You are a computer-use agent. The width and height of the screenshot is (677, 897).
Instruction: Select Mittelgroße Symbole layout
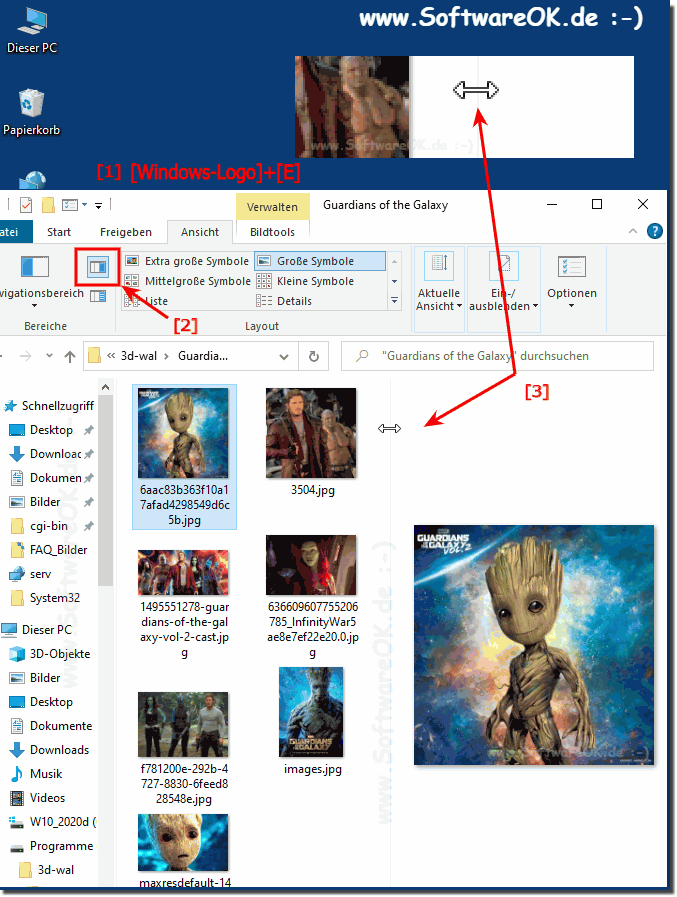[x=188, y=281]
